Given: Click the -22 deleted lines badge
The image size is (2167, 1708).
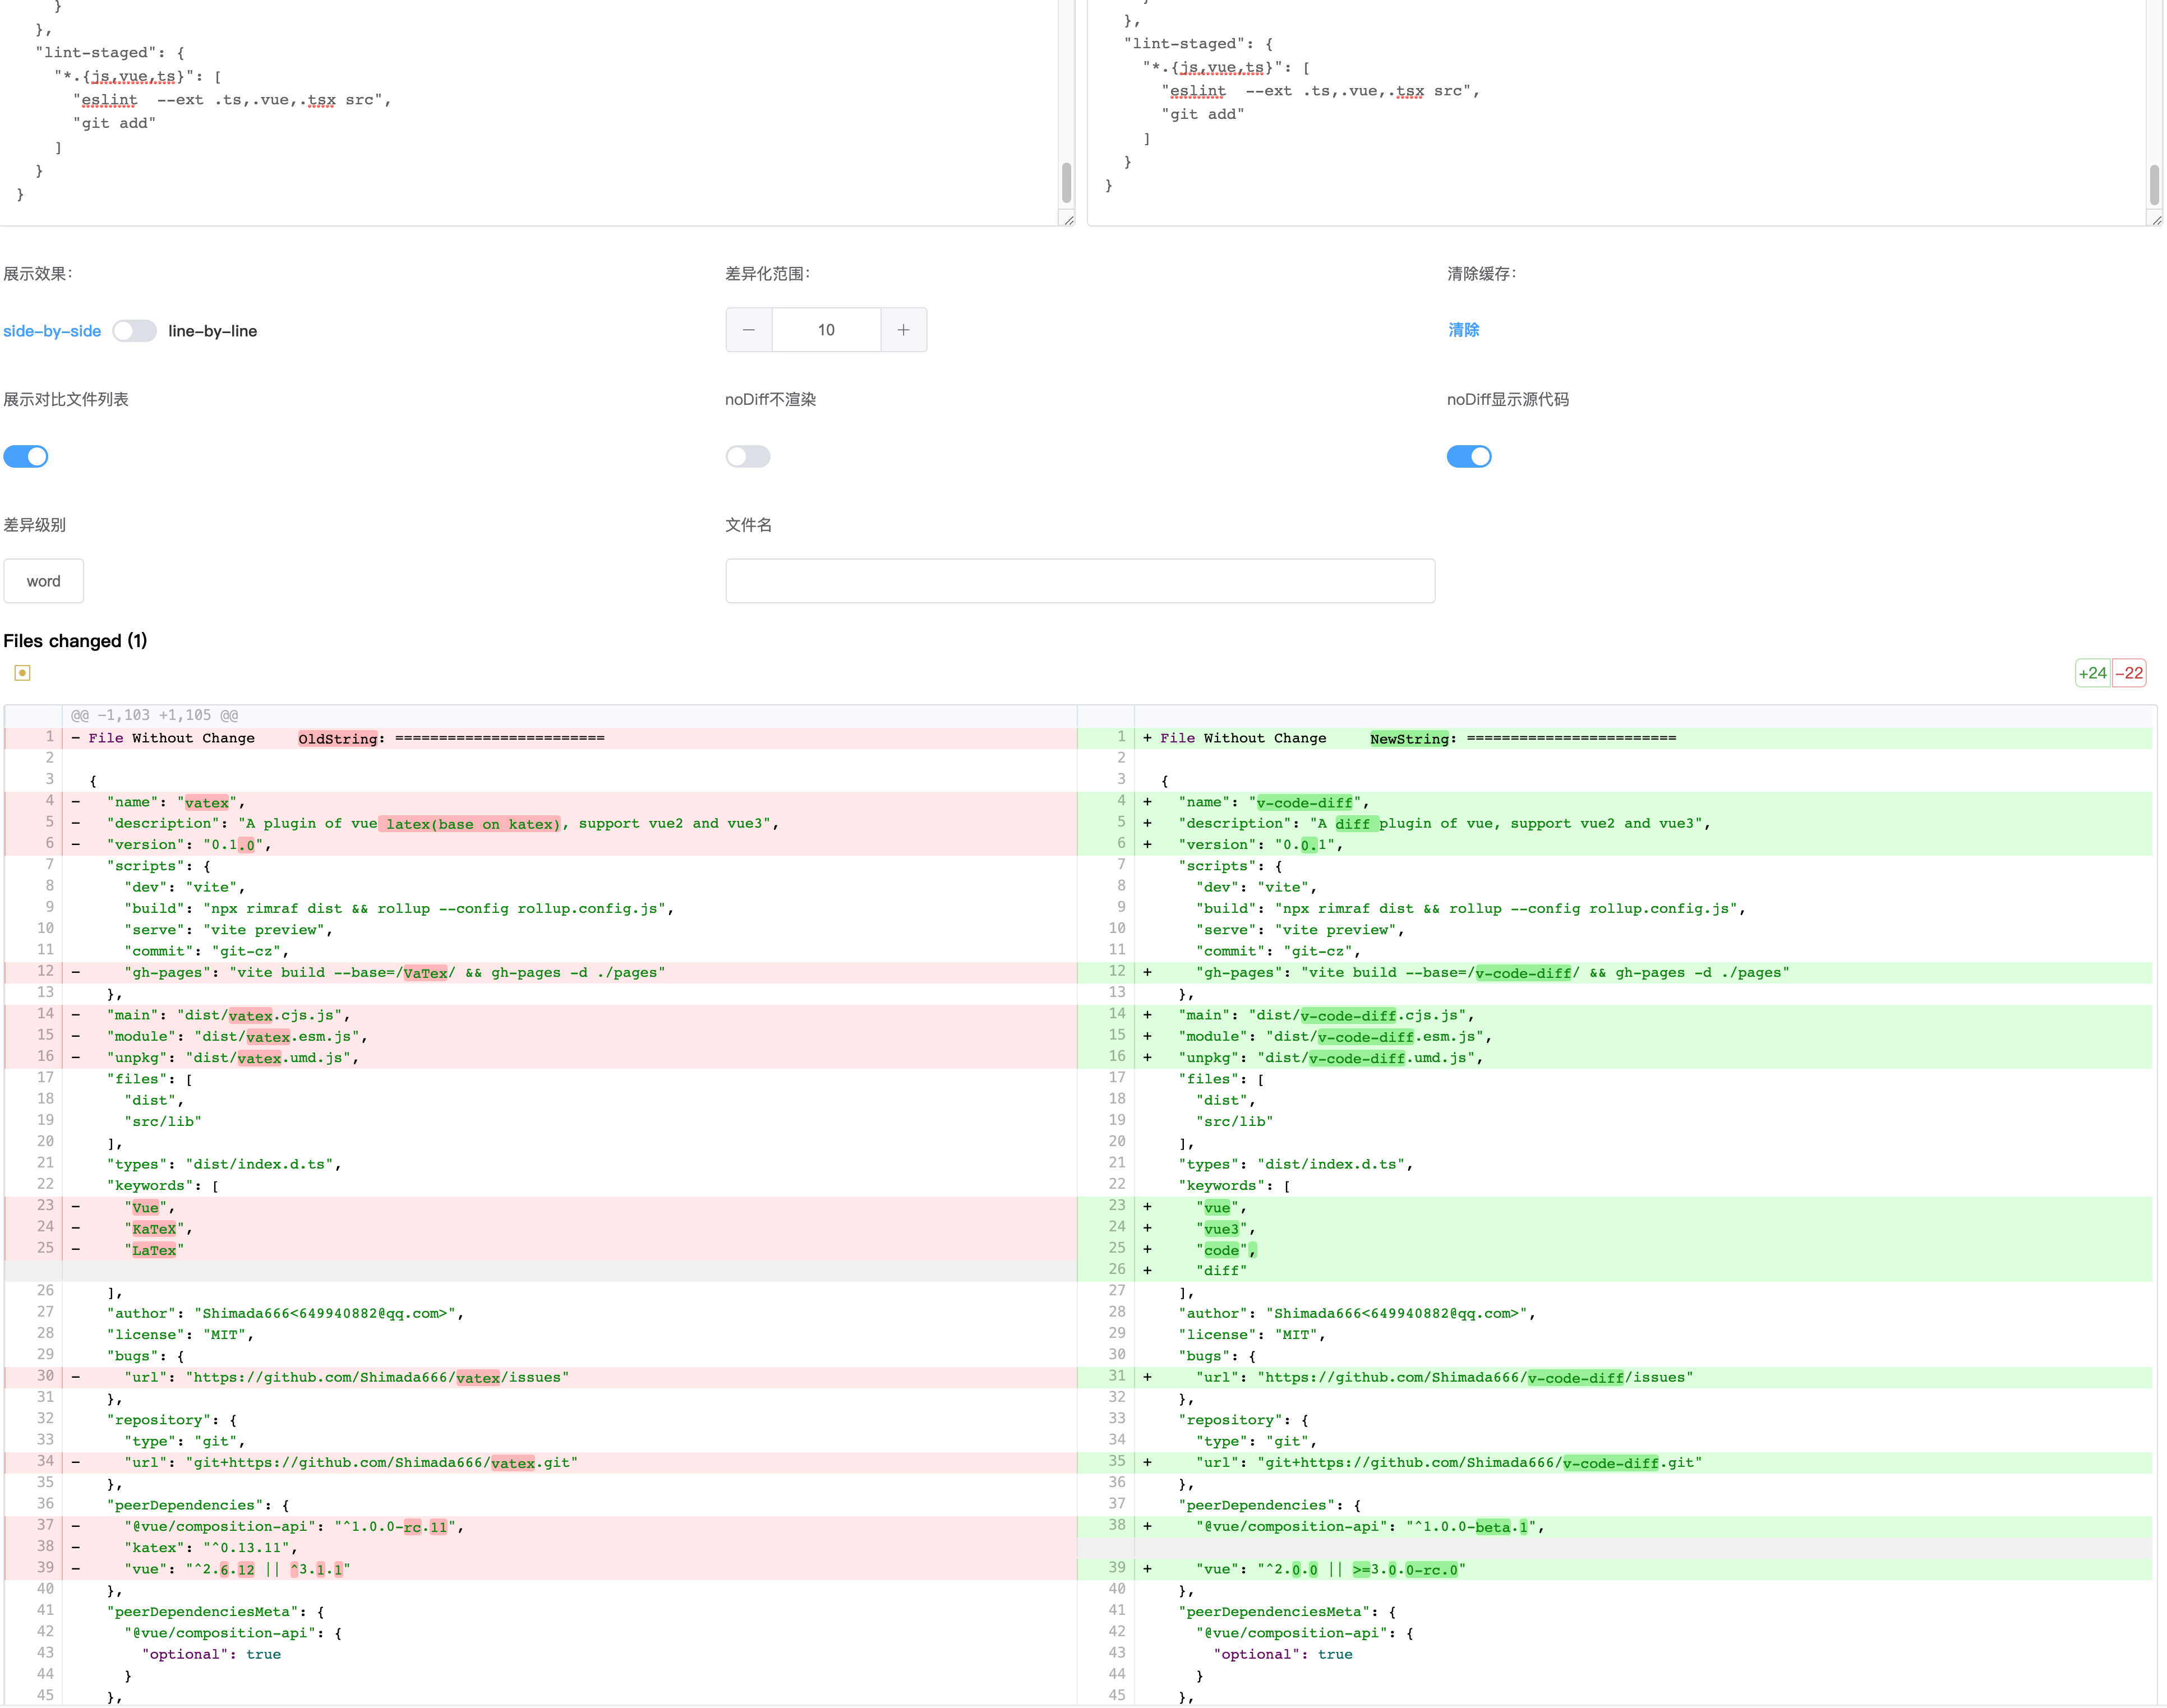Looking at the screenshot, I should [2129, 673].
